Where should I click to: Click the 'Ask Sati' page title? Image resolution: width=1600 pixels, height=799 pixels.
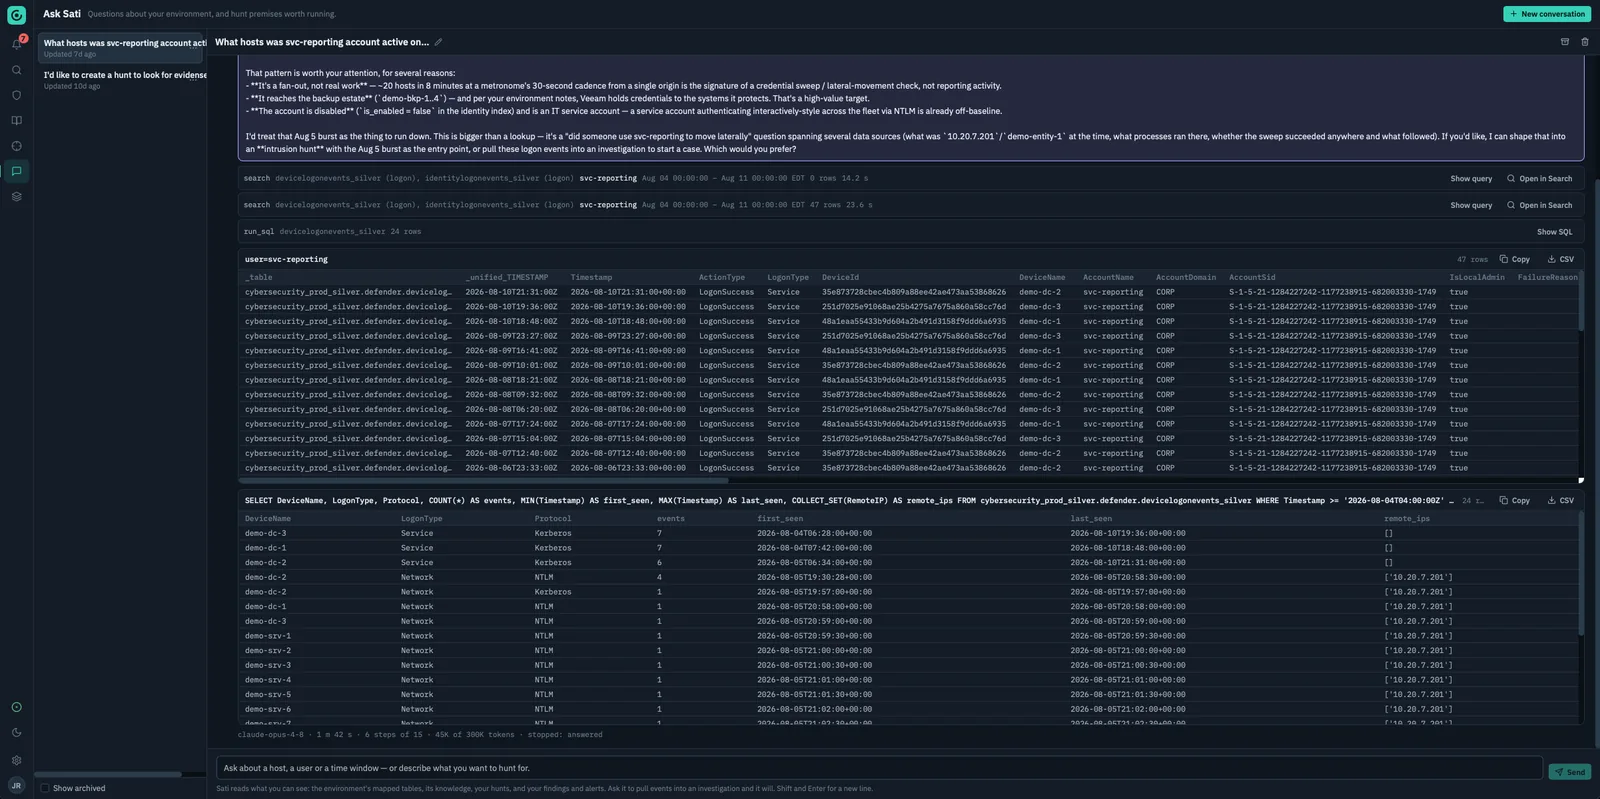(x=62, y=14)
